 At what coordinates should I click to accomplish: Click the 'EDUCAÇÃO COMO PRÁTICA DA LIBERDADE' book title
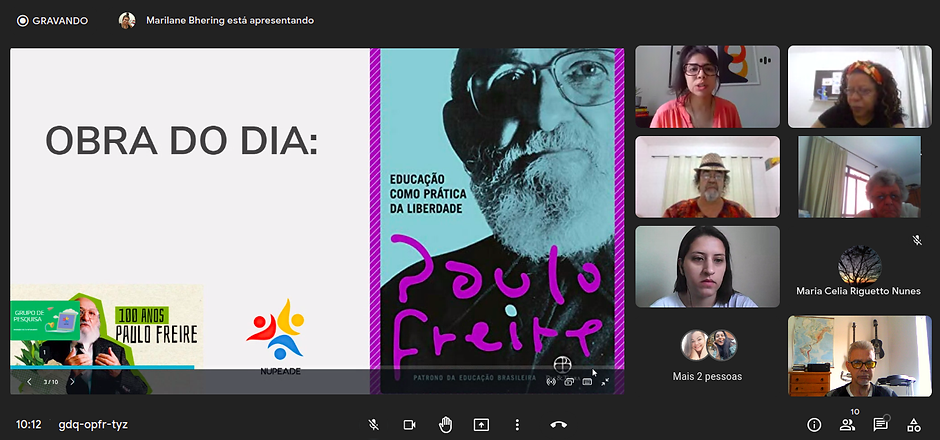(427, 194)
